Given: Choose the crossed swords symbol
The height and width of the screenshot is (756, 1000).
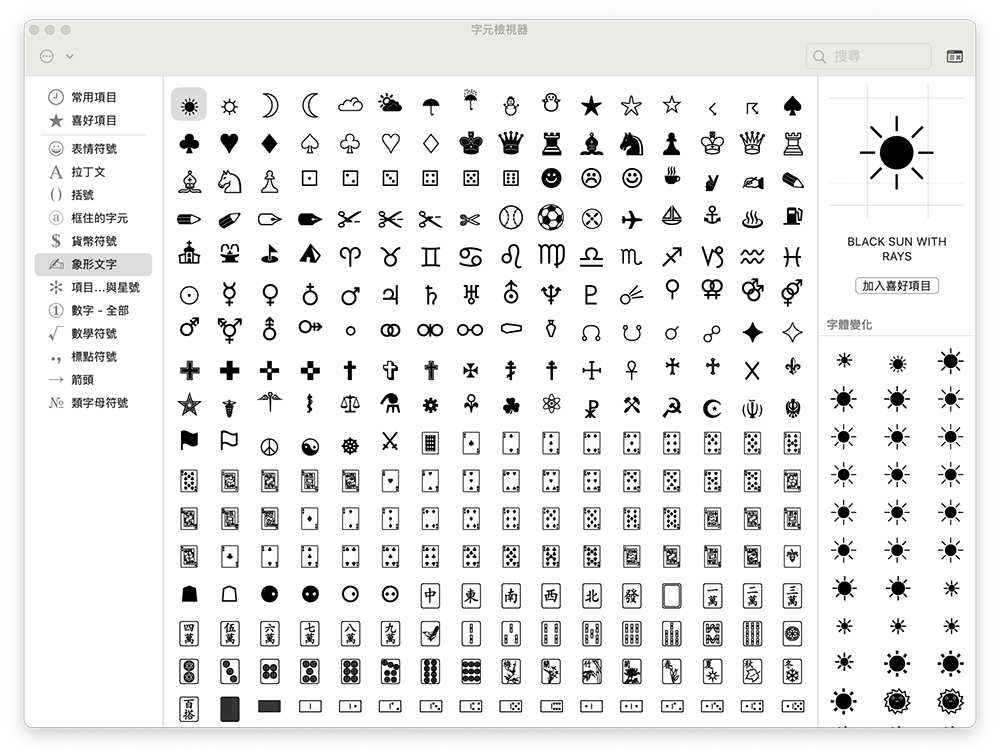Looking at the screenshot, I should pos(390,441).
